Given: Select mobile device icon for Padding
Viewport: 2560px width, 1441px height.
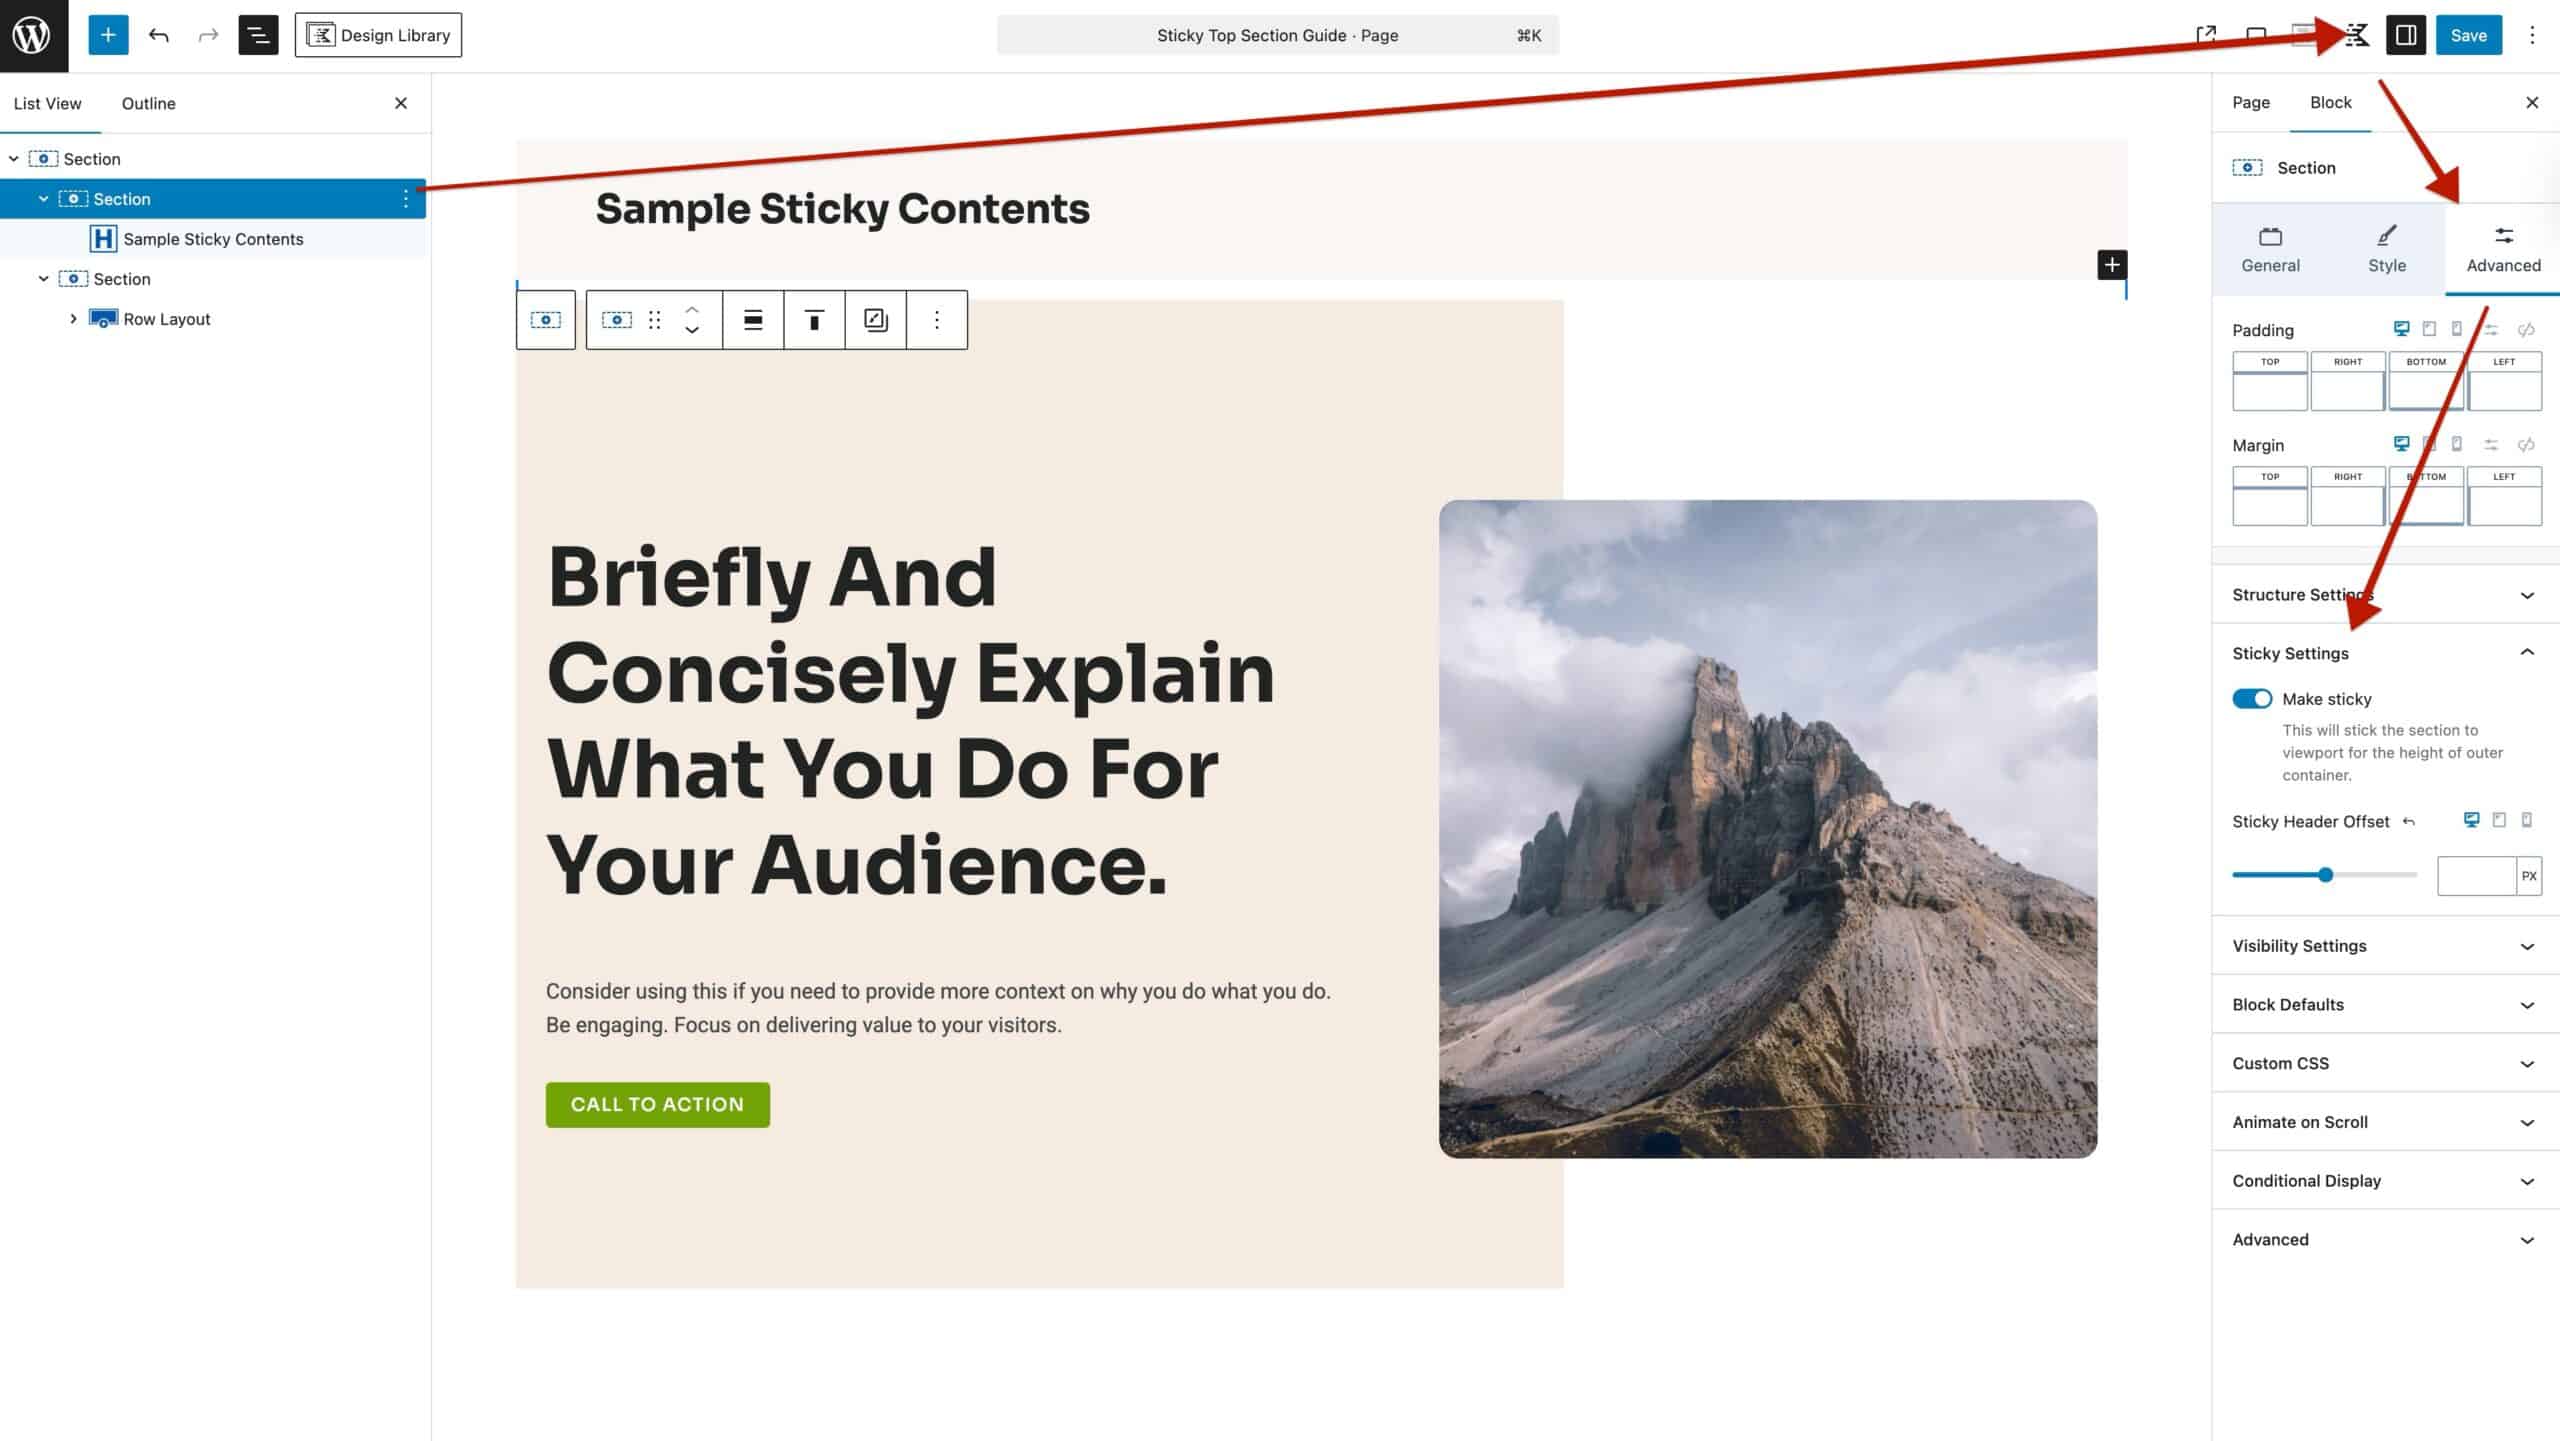Looking at the screenshot, I should click(x=2457, y=329).
